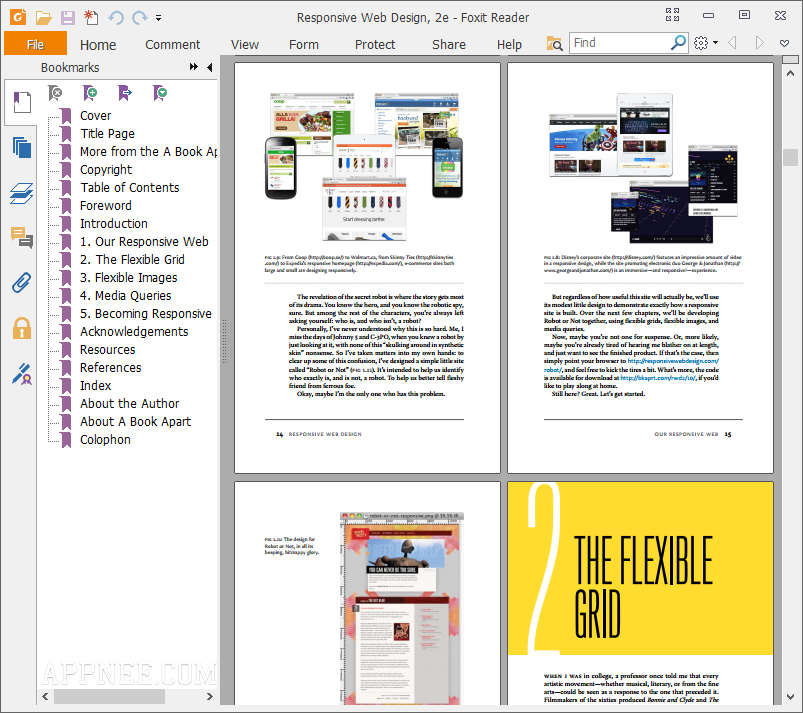
Task: Save document using the floppy disk icon
Action: point(68,18)
